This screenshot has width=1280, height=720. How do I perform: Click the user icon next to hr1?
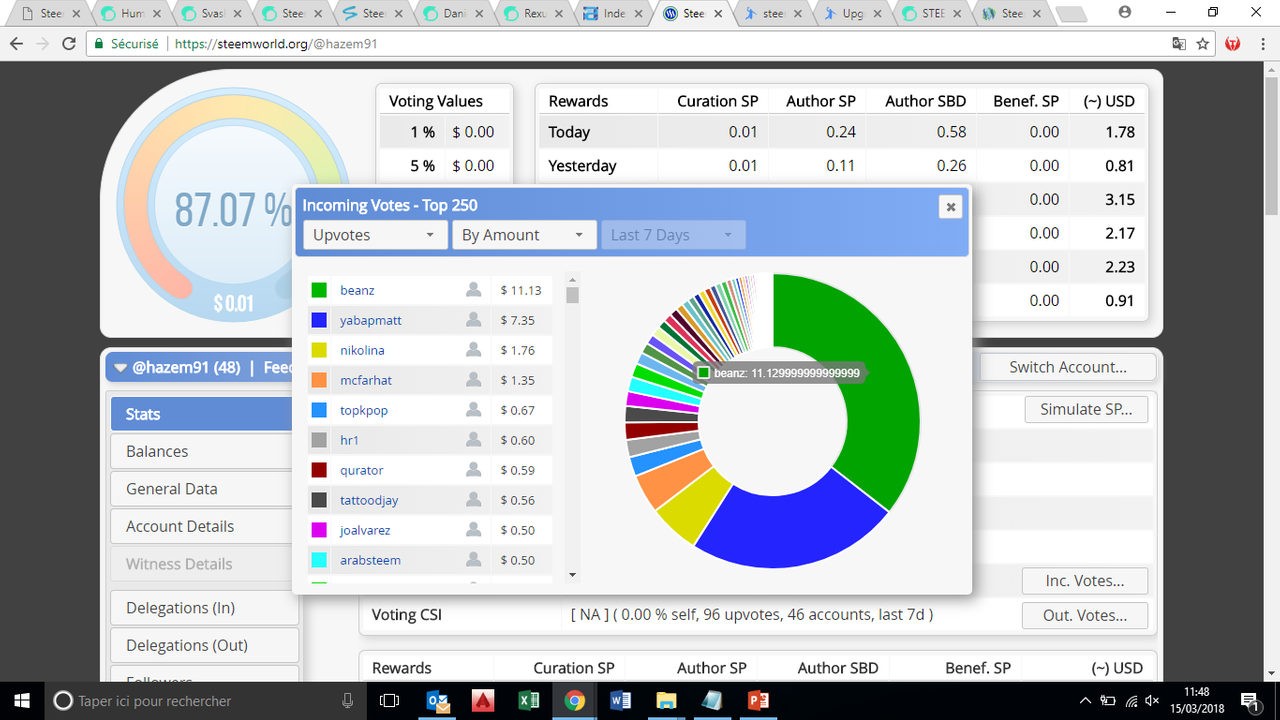[x=474, y=440]
